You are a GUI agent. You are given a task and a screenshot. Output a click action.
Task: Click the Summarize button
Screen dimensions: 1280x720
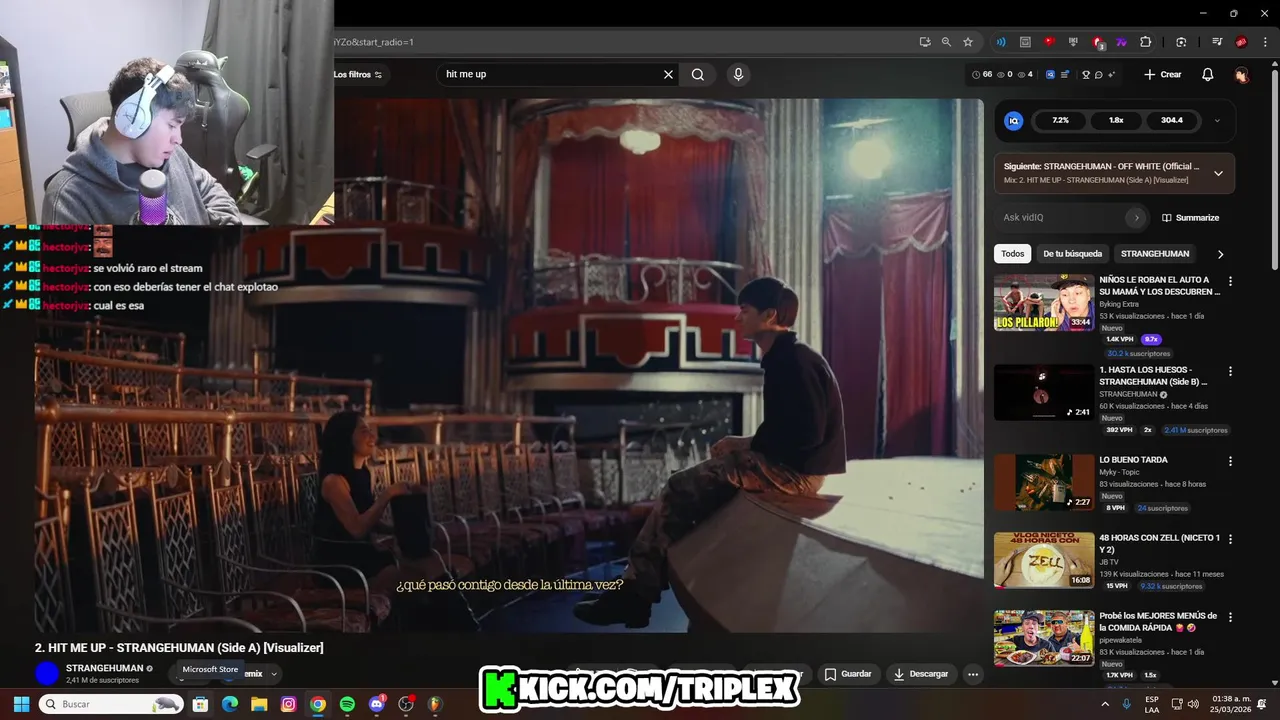click(x=1190, y=217)
